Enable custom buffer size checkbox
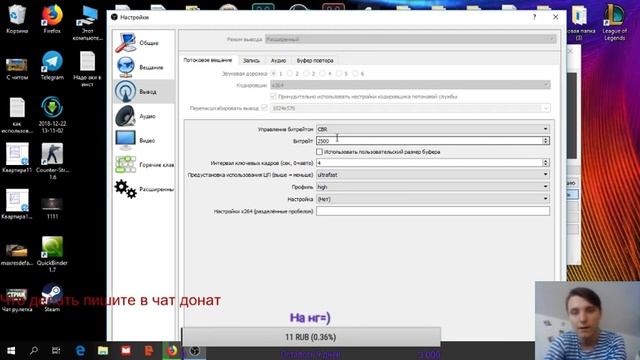 pyautogui.click(x=320, y=151)
